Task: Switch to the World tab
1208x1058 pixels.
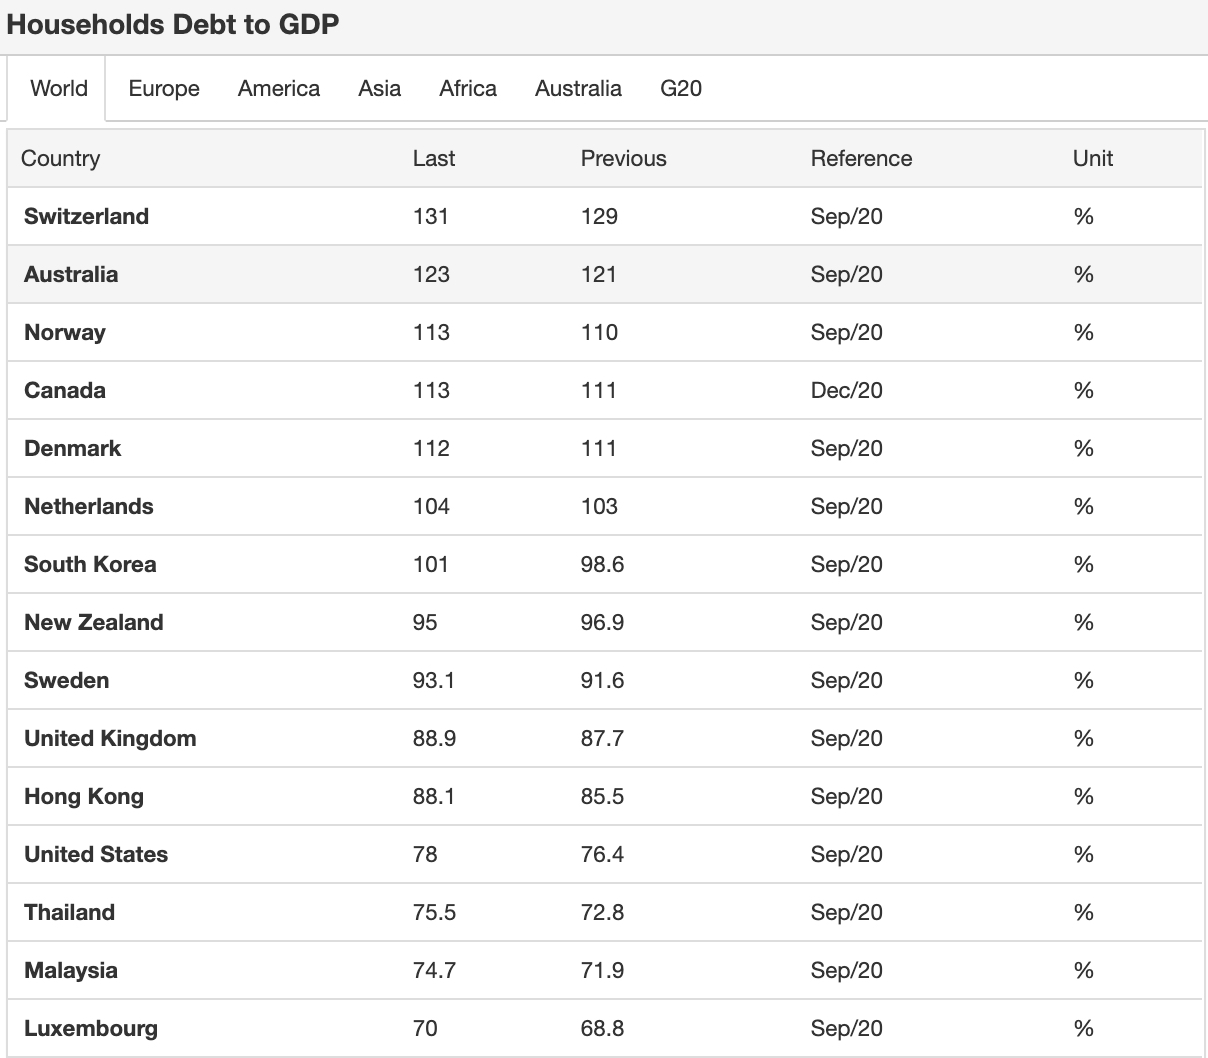Action: (x=59, y=89)
